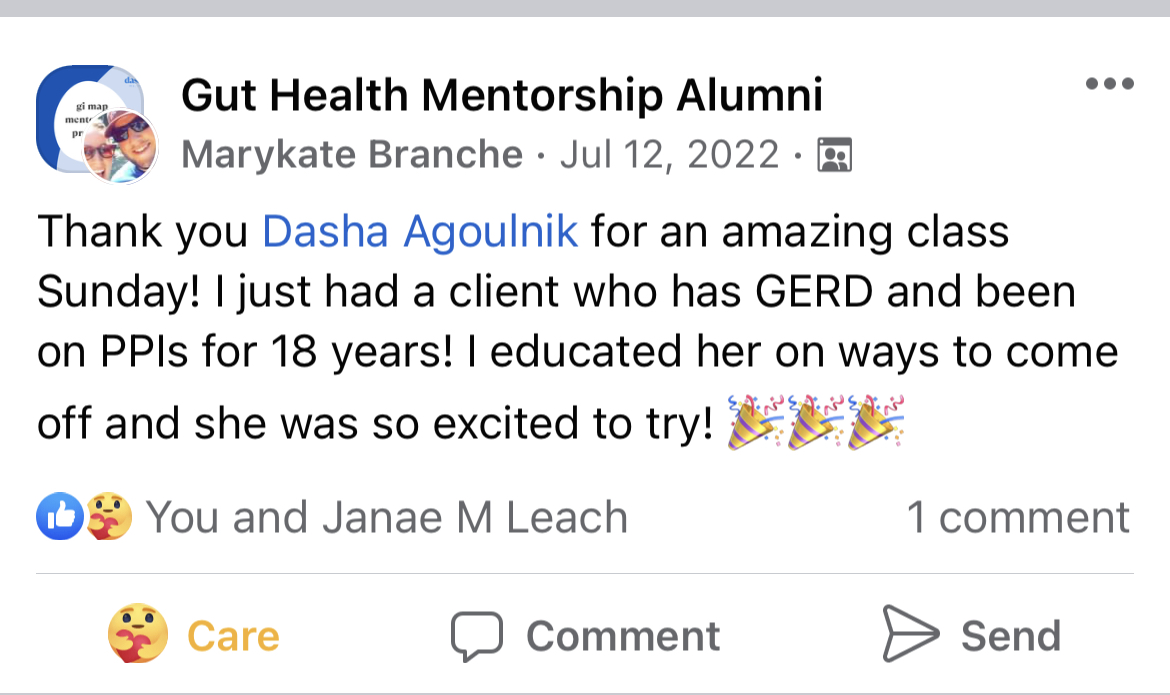
Task: Select the Send button label
Action: click(x=1011, y=636)
